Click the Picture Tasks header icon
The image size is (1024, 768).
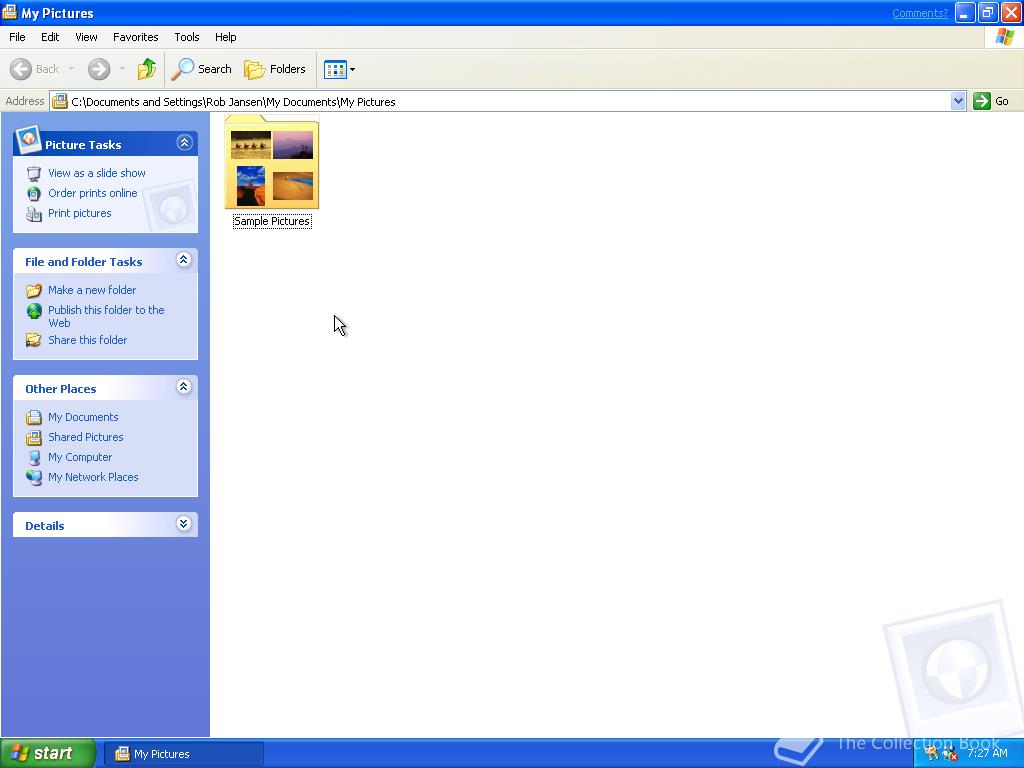click(28, 140)
